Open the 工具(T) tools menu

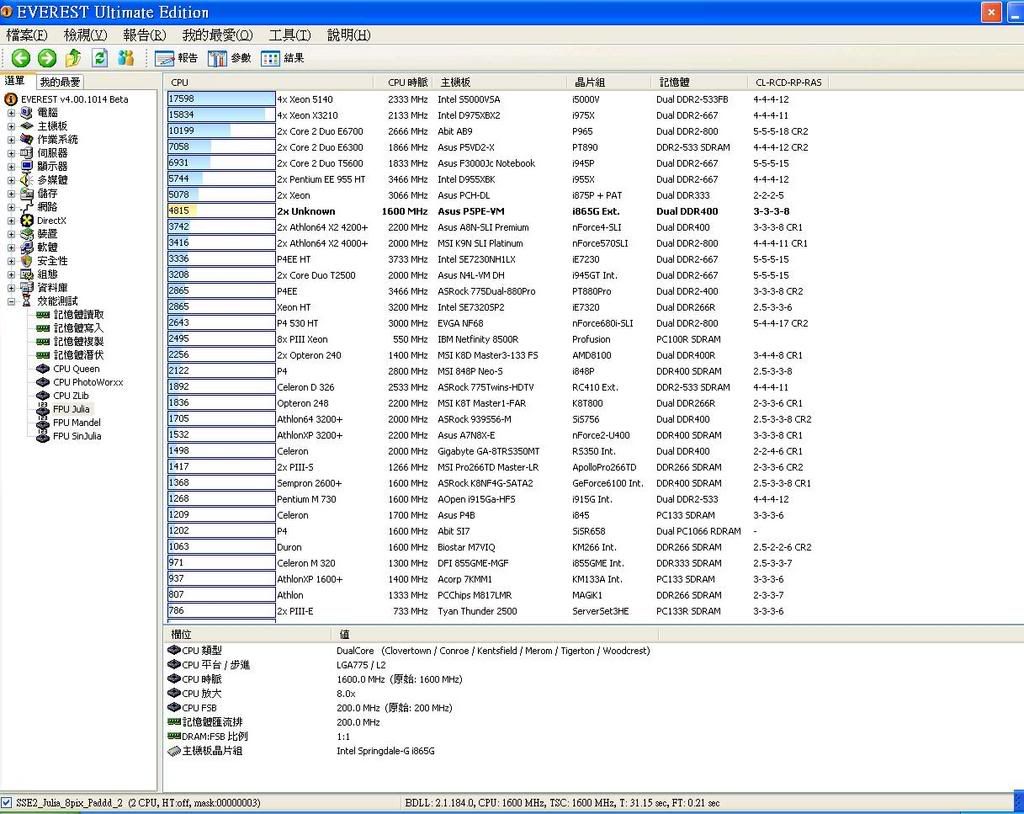coord(290,35)
